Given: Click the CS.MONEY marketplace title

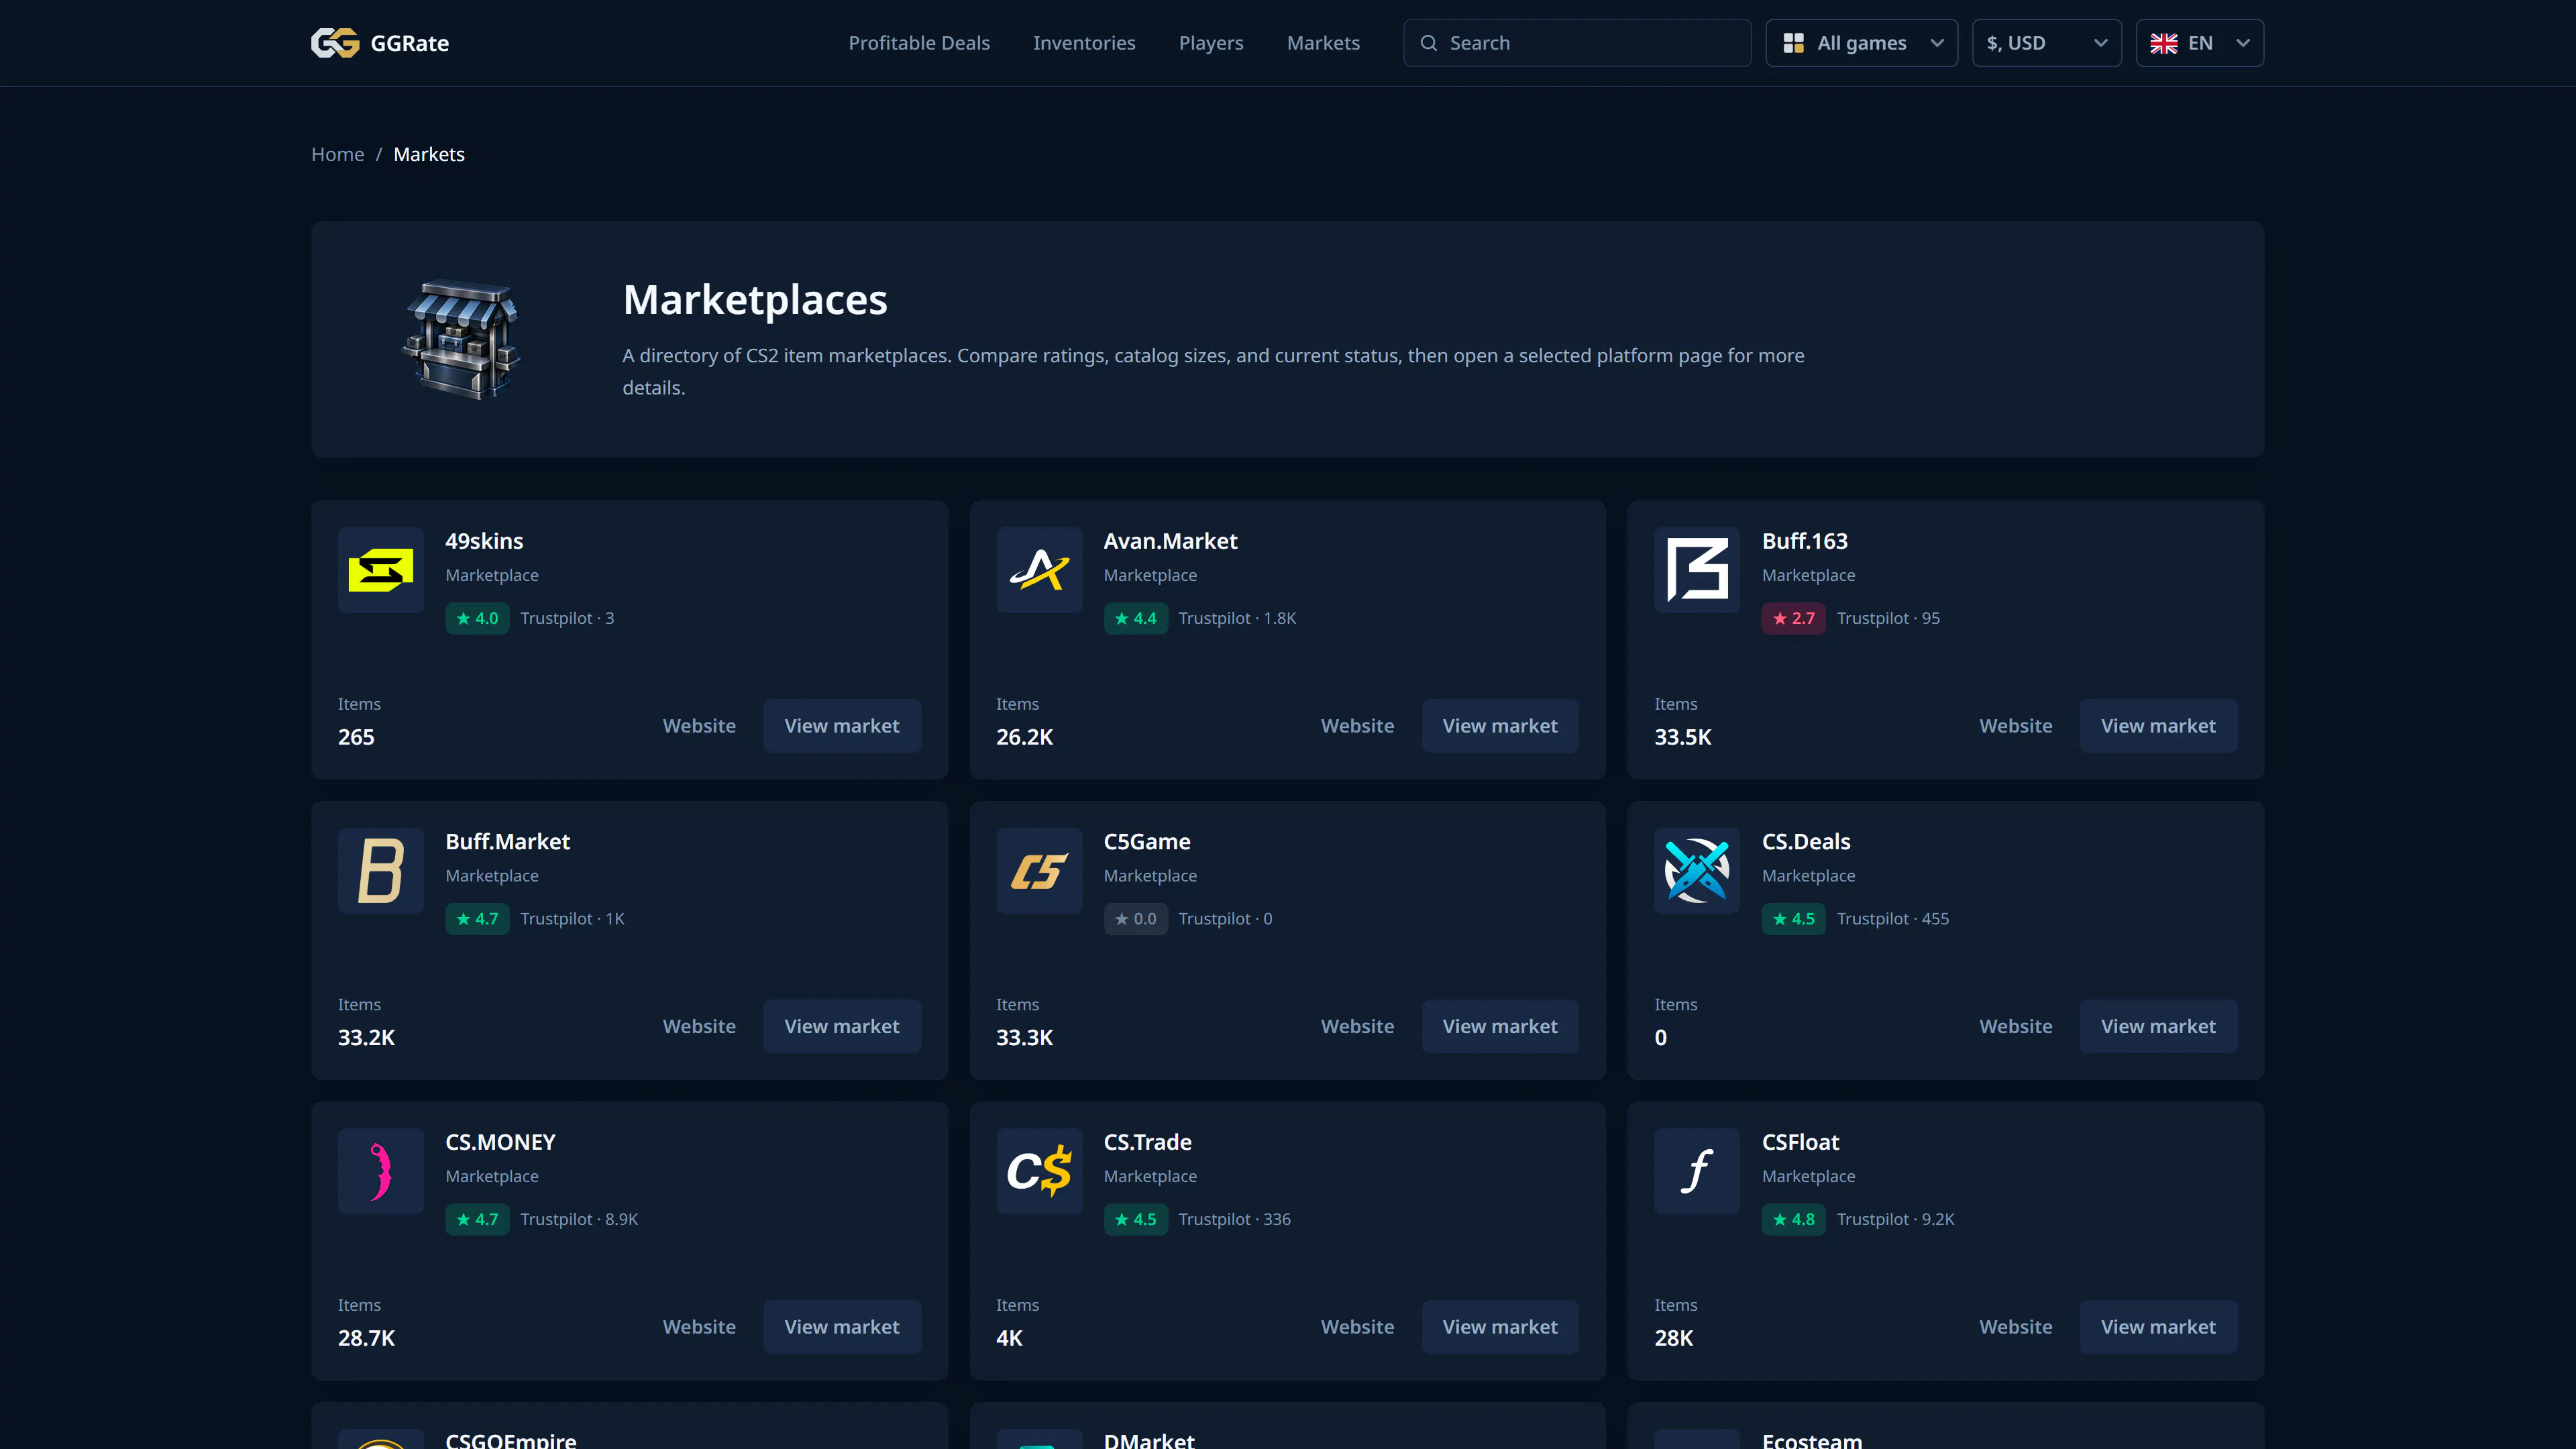Looking at the screenshot, I should [500, 1142].
